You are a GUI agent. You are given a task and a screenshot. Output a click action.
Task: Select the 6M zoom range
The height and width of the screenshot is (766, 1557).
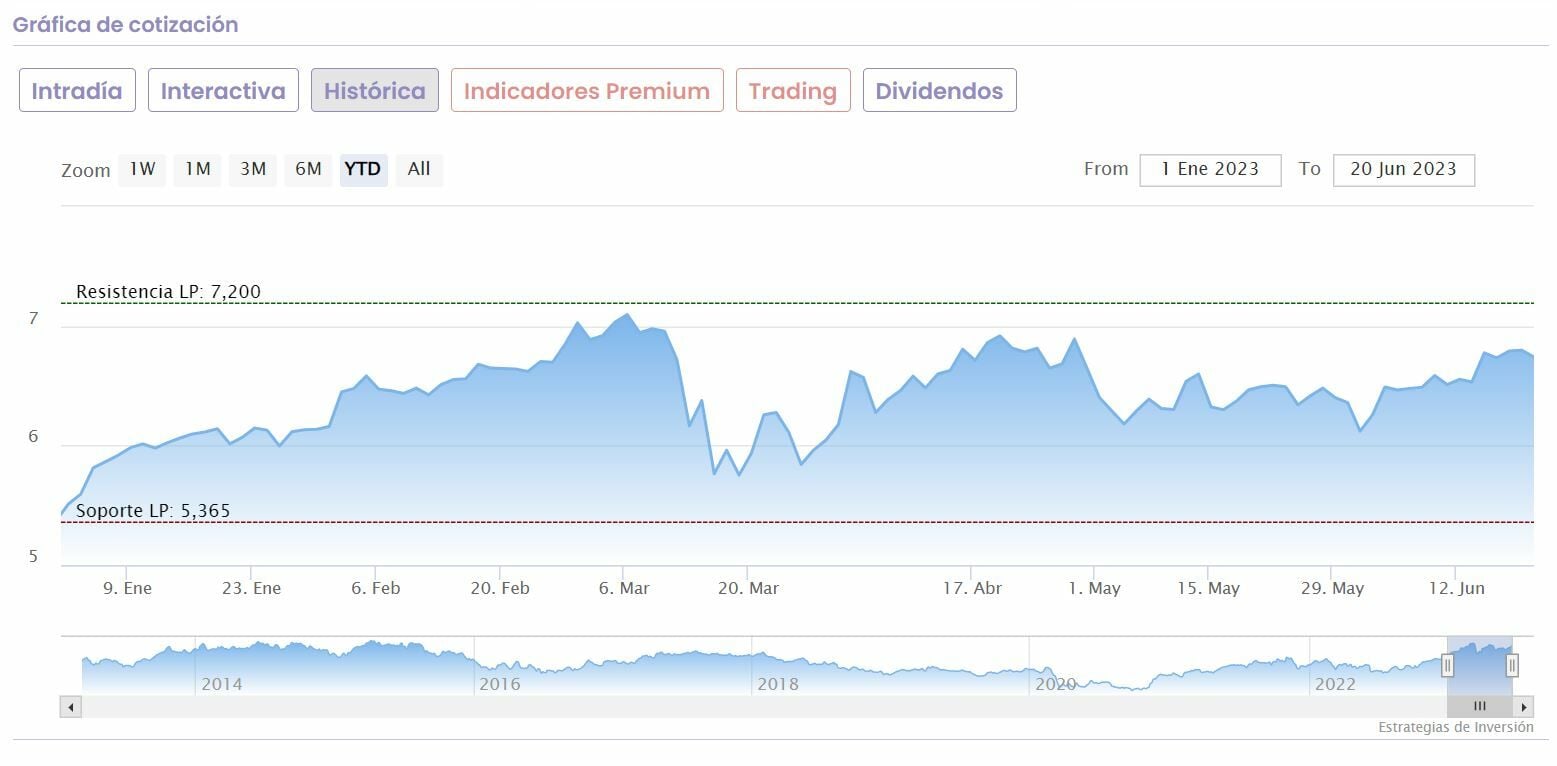(x=308, y=169)
